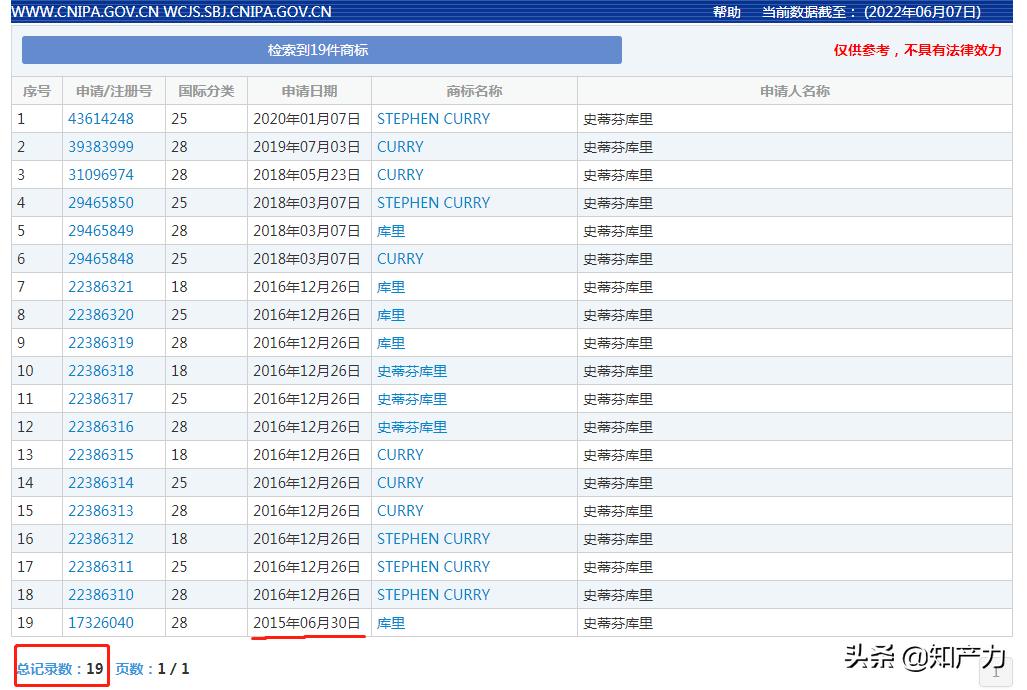
Task: Open CURRY trademark in row 13
Action: point(400,455)
